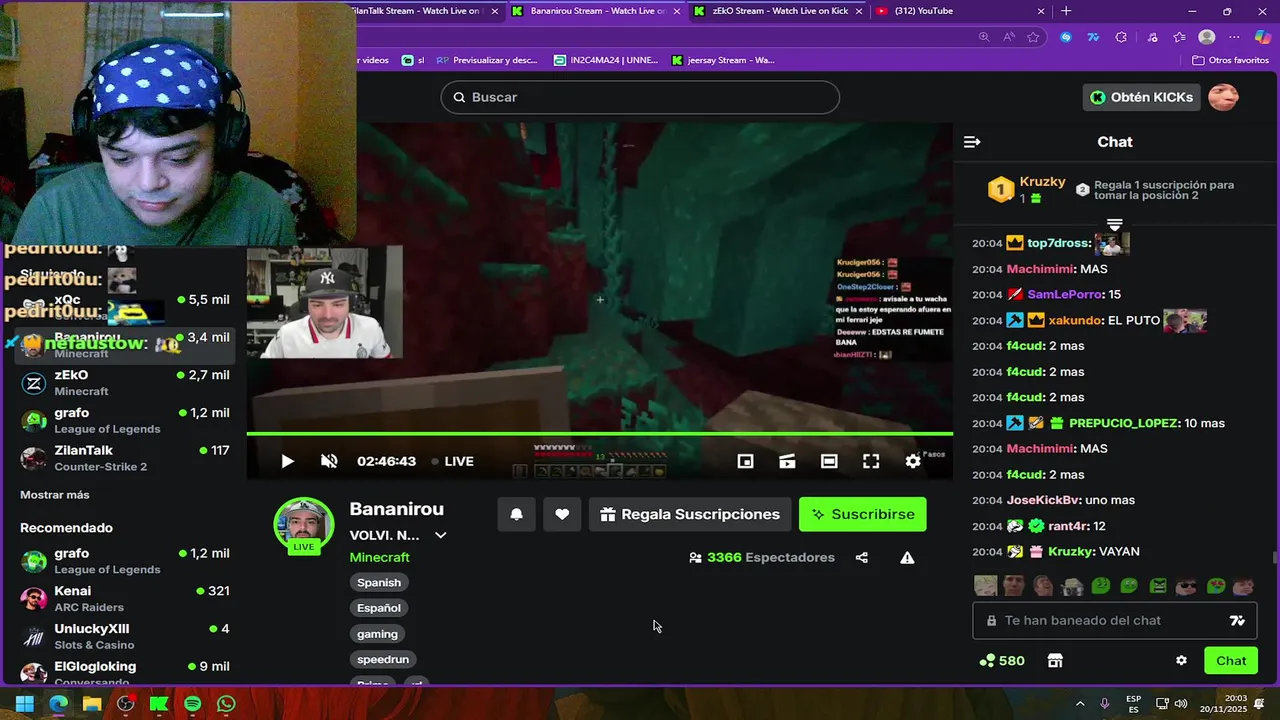
Task: Open chat settings gear icon
Action: coord(1181,661)
